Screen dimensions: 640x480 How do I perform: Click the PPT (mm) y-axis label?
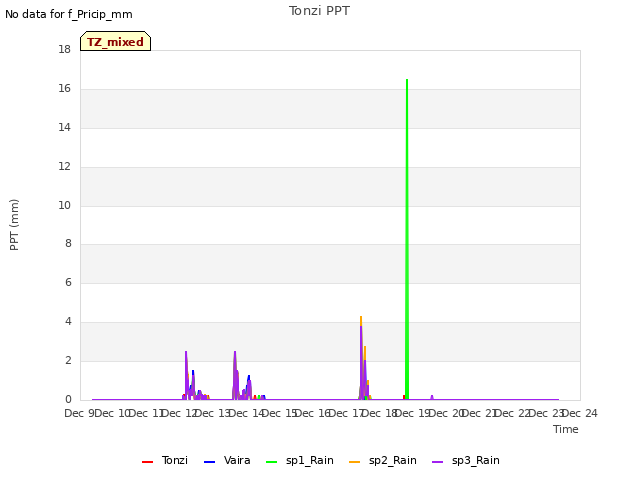point(14,224)
